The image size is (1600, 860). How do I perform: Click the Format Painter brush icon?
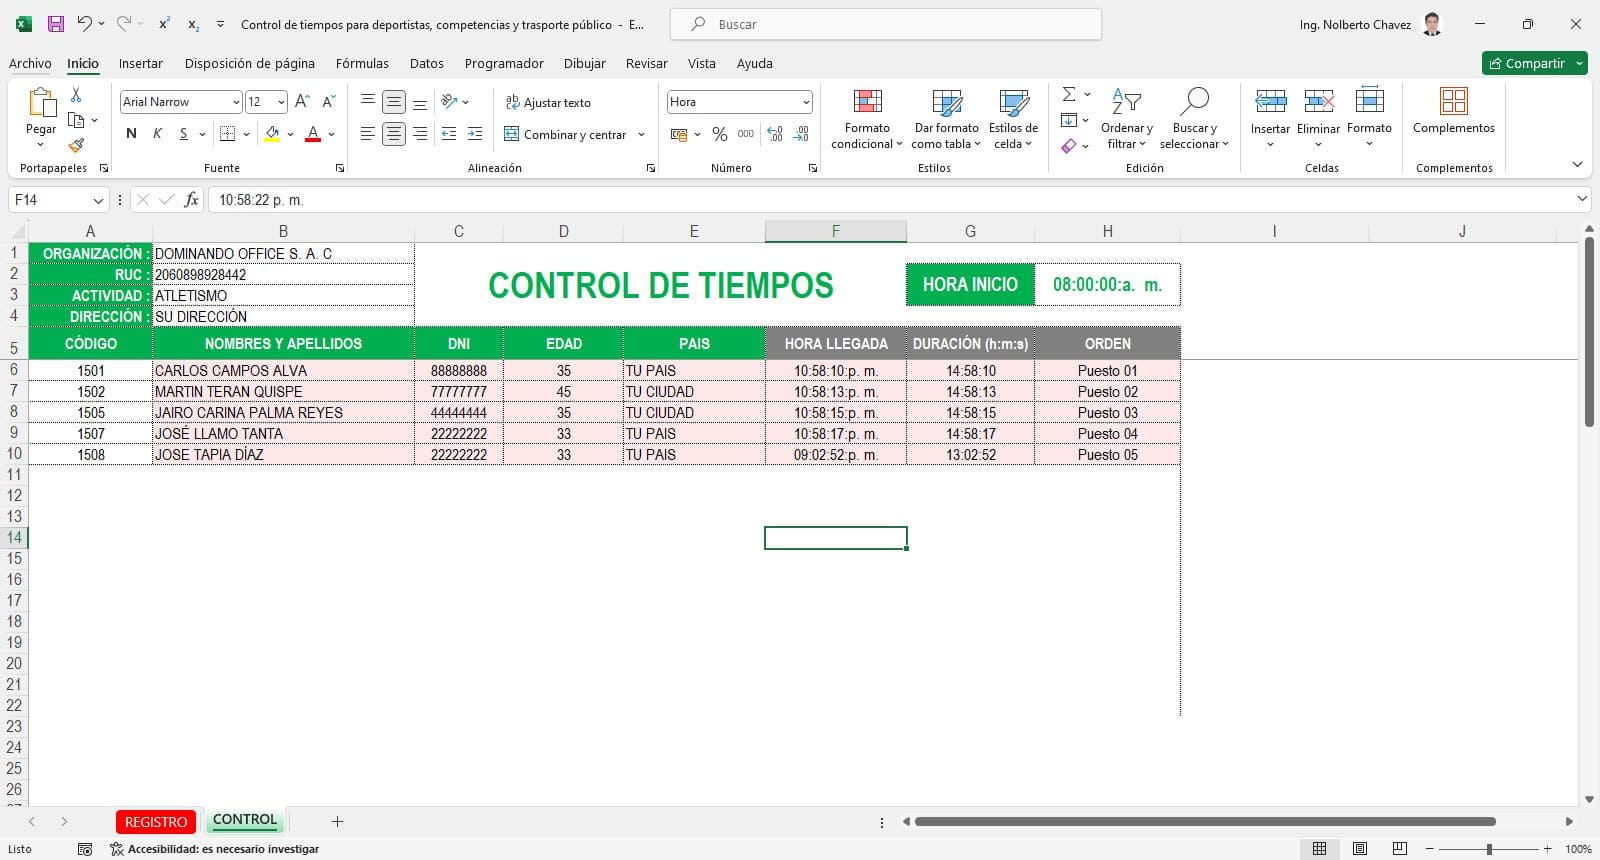(76, 146)
